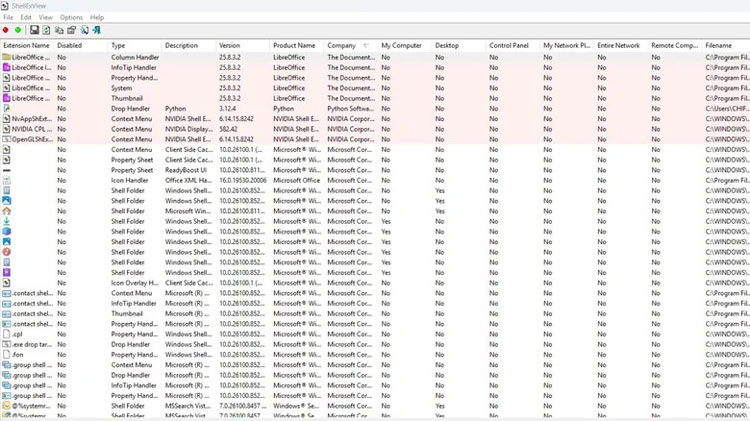Select the 'Column Handler' type cell
Image resolution: width=750 pixels, height=421 pixels.
coord(135,57)
